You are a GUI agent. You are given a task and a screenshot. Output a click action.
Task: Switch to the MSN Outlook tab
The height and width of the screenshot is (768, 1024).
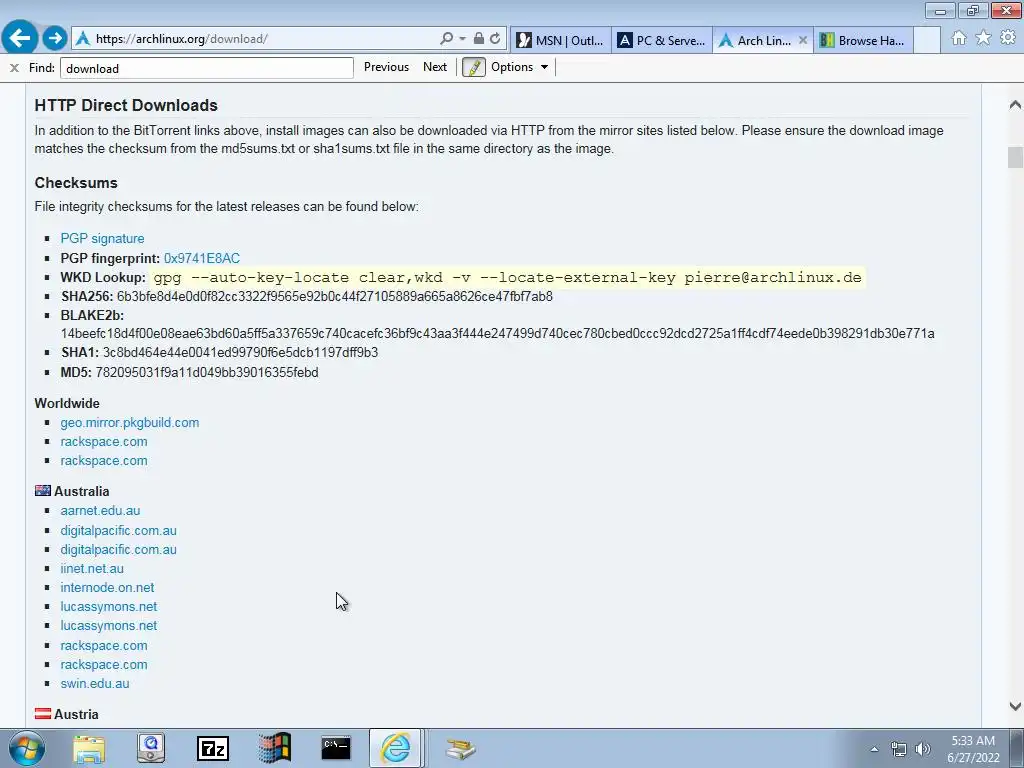point(561,40)
